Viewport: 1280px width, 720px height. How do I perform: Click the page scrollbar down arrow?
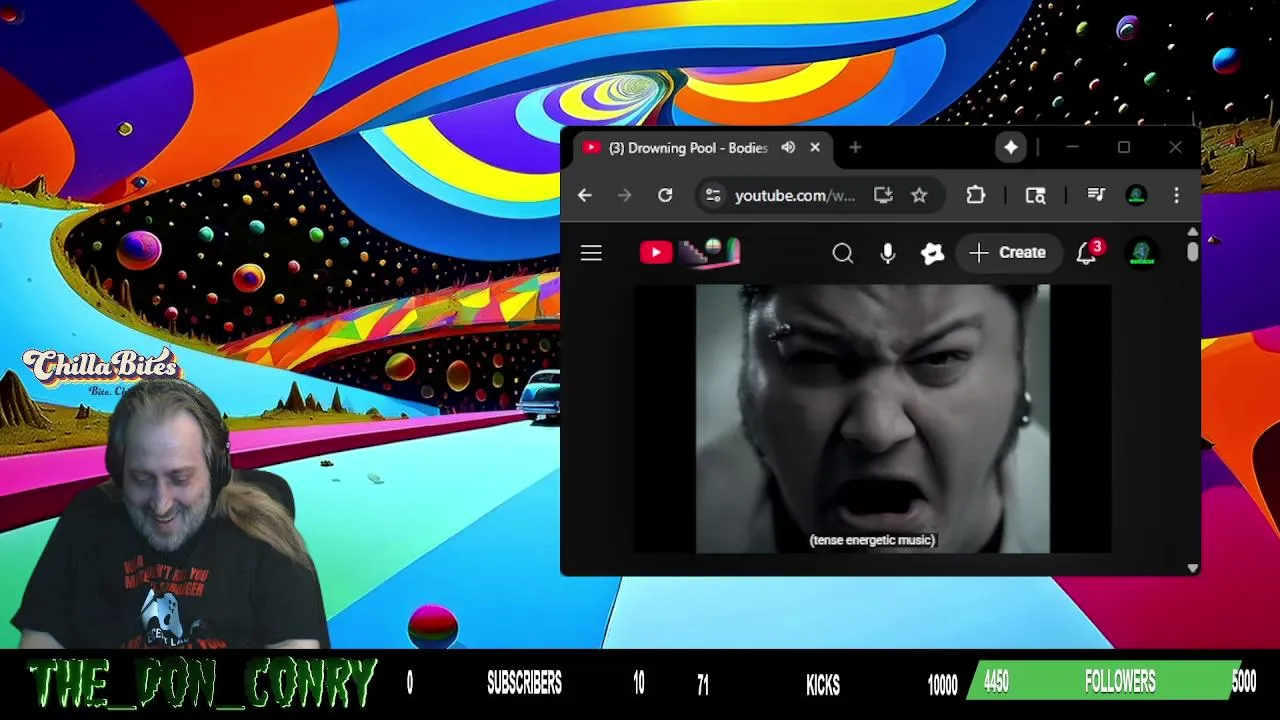click(1193, 568)
